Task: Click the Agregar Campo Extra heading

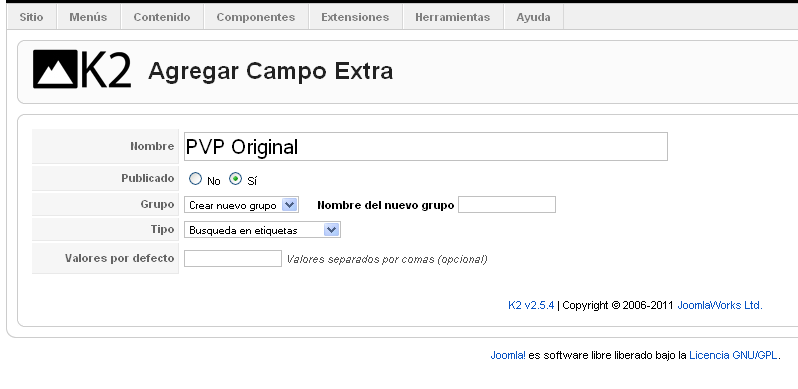Action: point(270,71)
